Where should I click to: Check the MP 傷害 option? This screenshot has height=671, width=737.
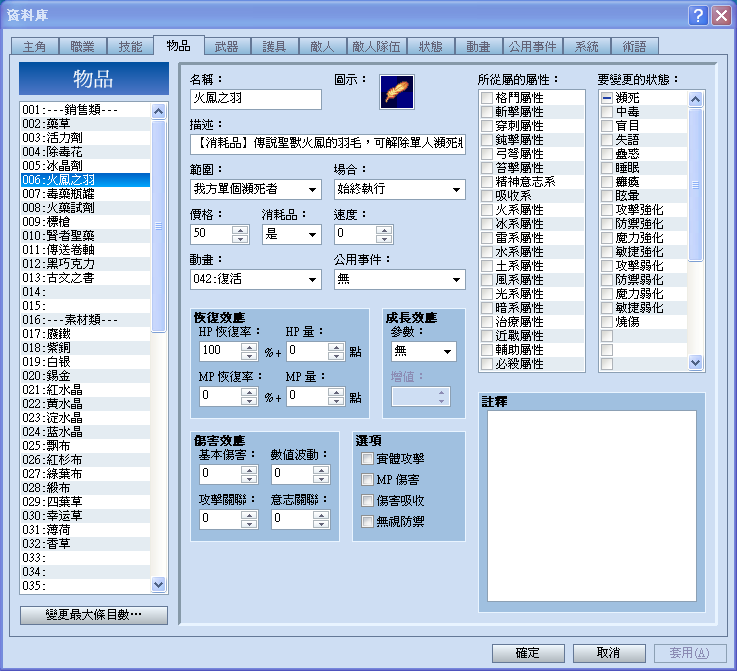tap(367, 479)
